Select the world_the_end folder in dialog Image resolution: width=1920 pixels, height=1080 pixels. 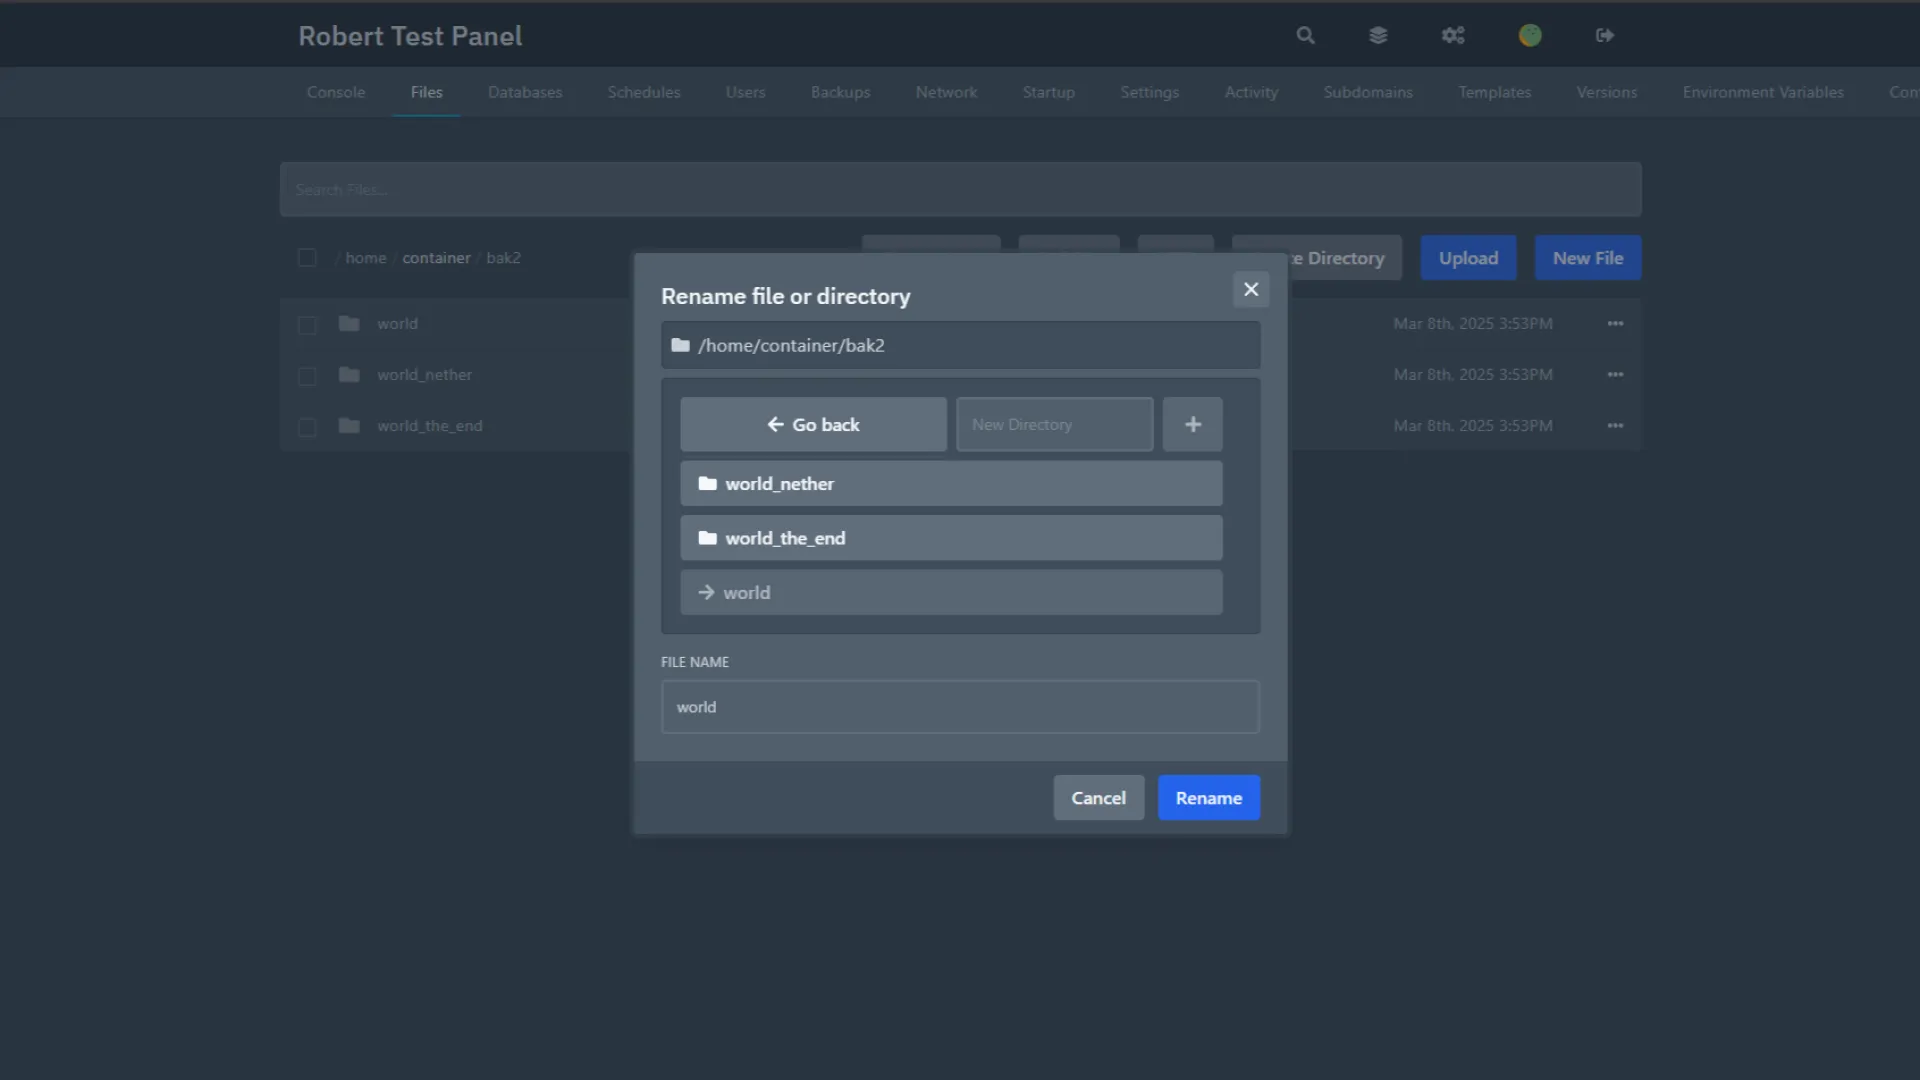click(x=950, y=538)
